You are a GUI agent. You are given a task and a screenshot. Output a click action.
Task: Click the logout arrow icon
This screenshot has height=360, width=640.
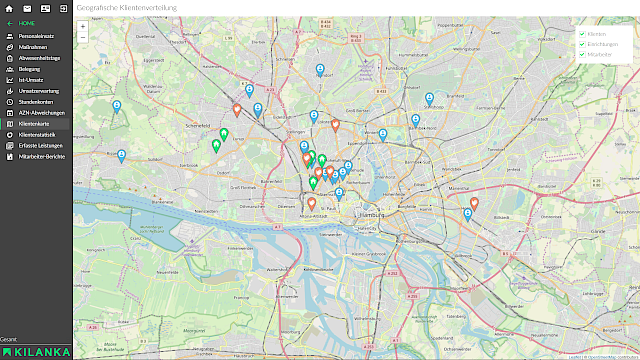tap(63, 8)
